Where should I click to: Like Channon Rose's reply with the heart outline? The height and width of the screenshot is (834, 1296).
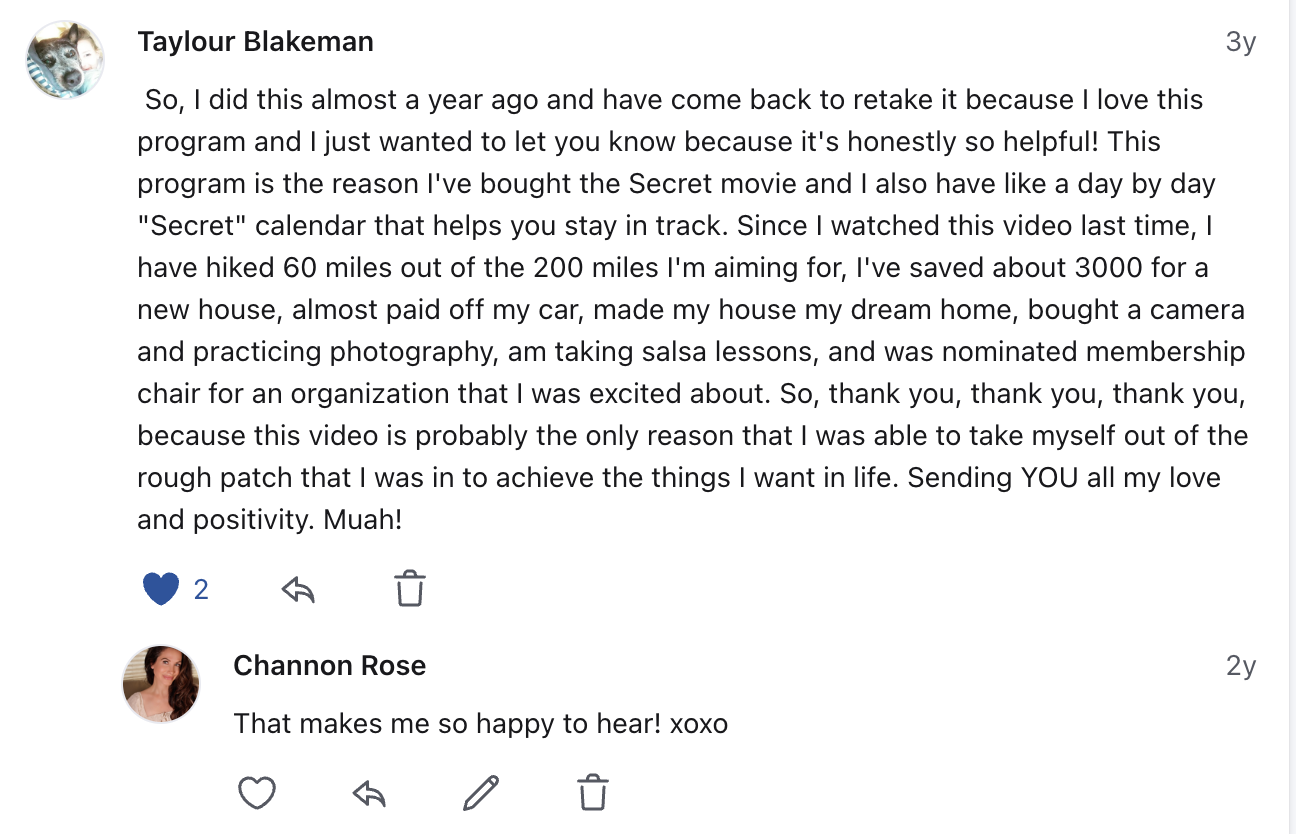(x=257, y=794)
